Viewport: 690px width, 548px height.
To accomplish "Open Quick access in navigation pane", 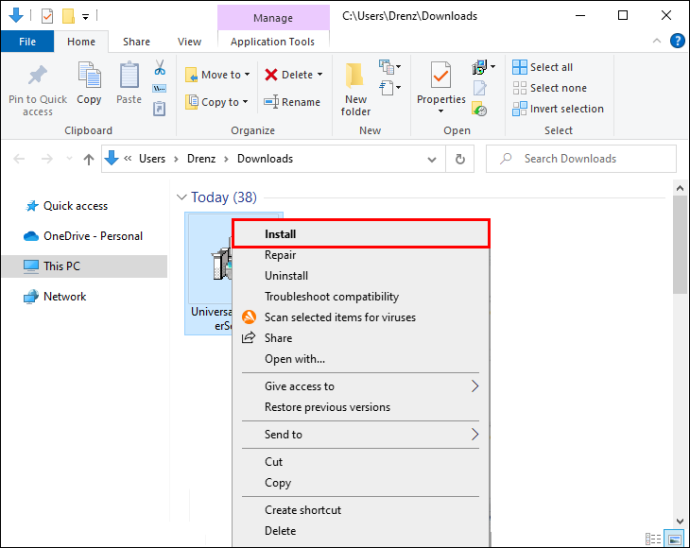I will pos(75,206).
